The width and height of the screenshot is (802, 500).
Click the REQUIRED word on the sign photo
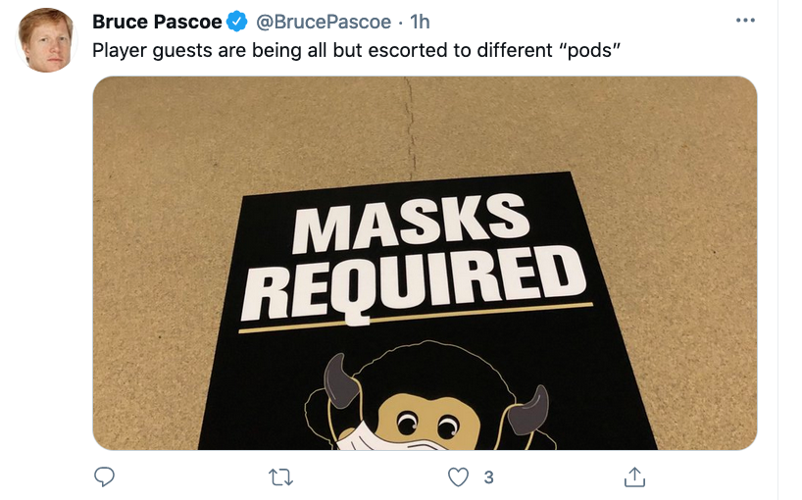[414, 285]
